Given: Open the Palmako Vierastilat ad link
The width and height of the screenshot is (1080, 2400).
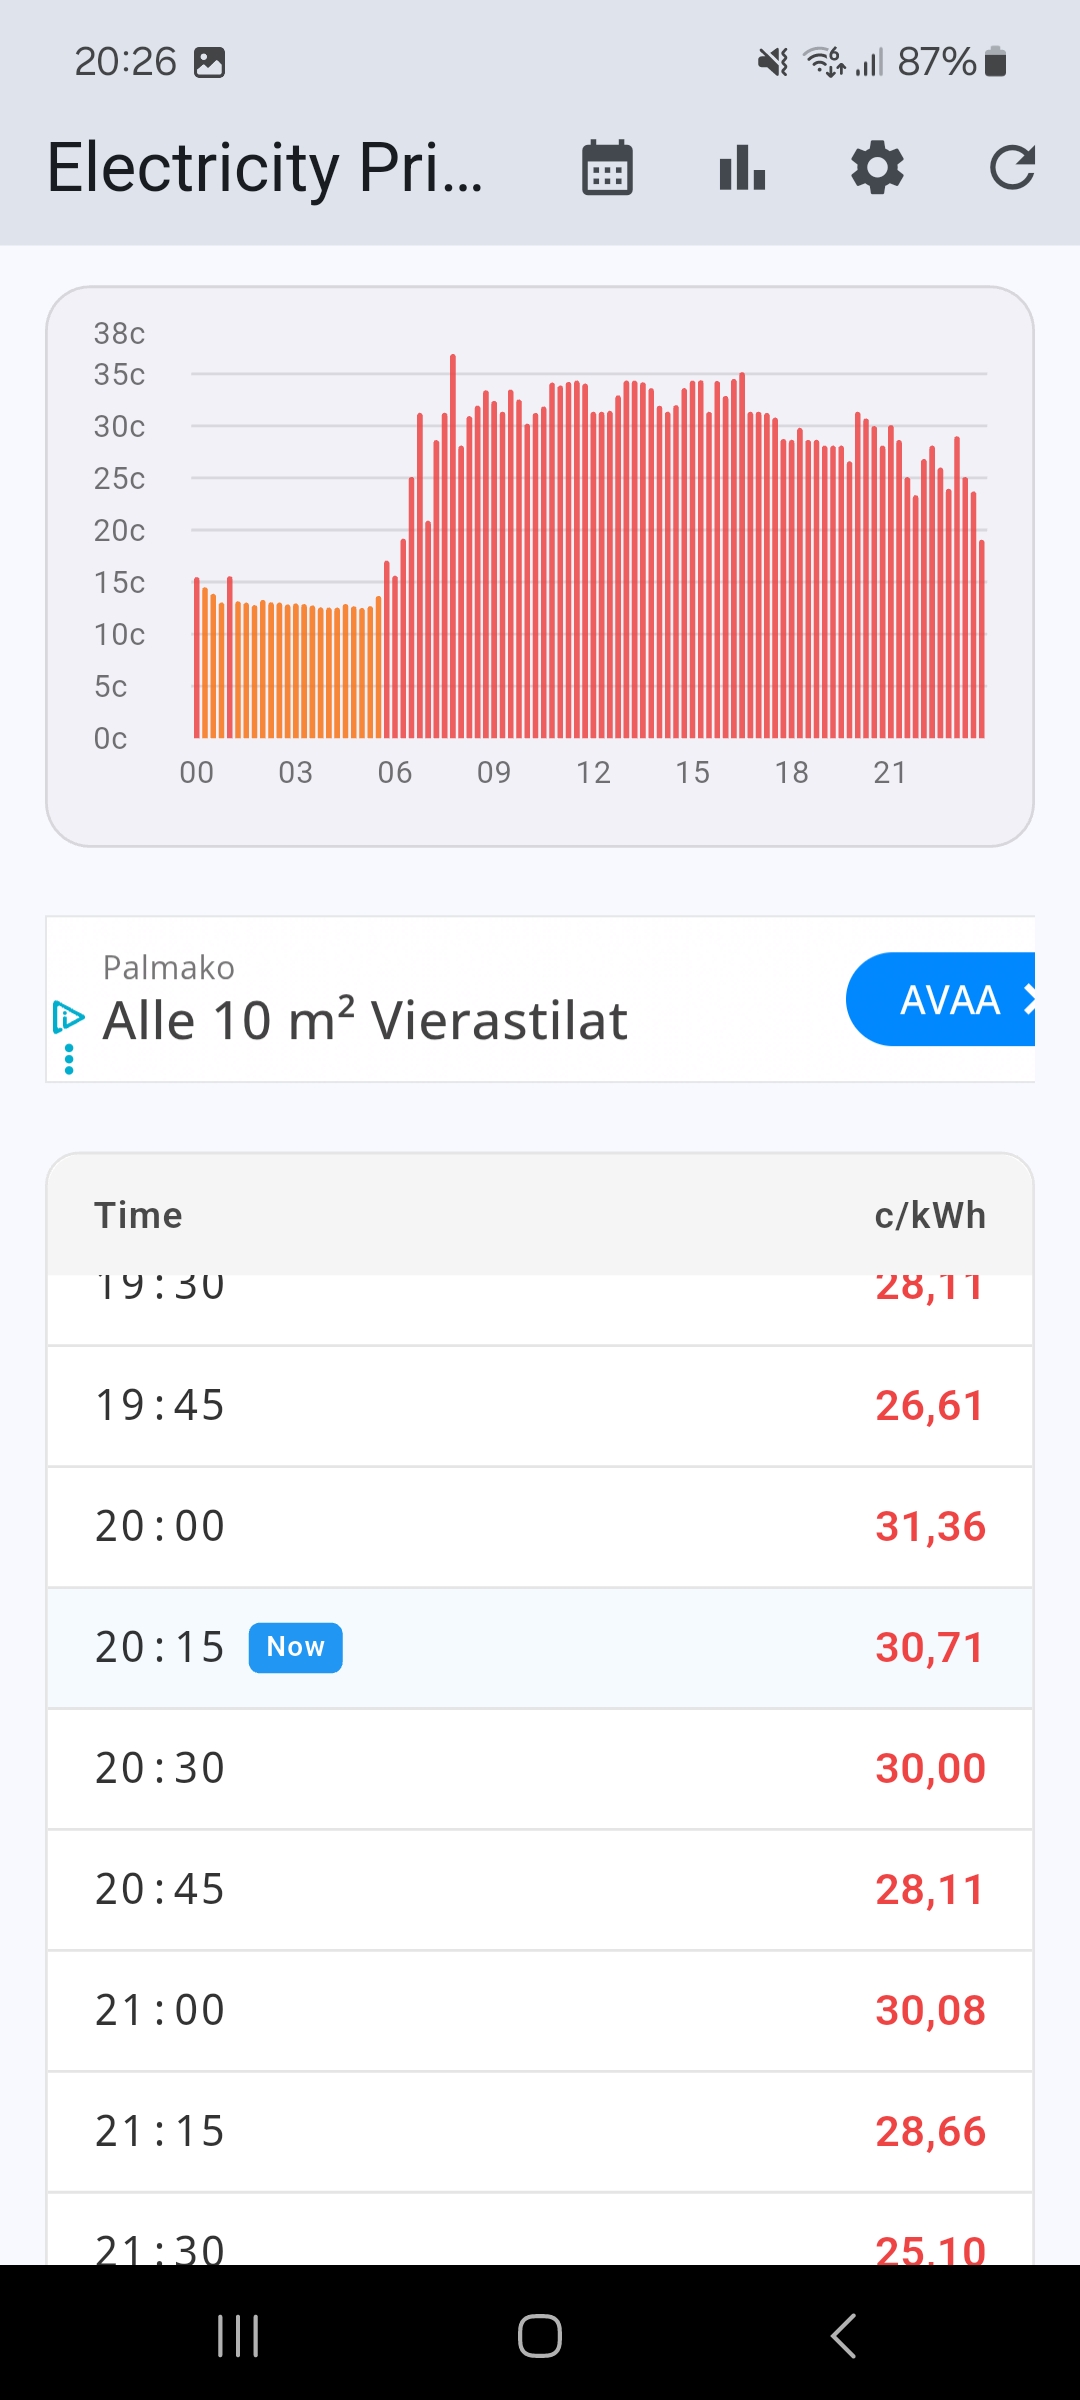Looking at the screenshot, I should point(366,1020).
